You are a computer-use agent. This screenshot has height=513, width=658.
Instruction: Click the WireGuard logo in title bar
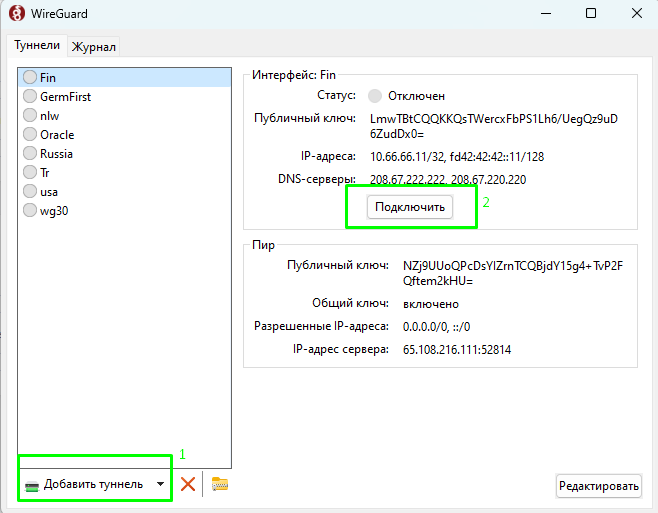pos(16,14)
